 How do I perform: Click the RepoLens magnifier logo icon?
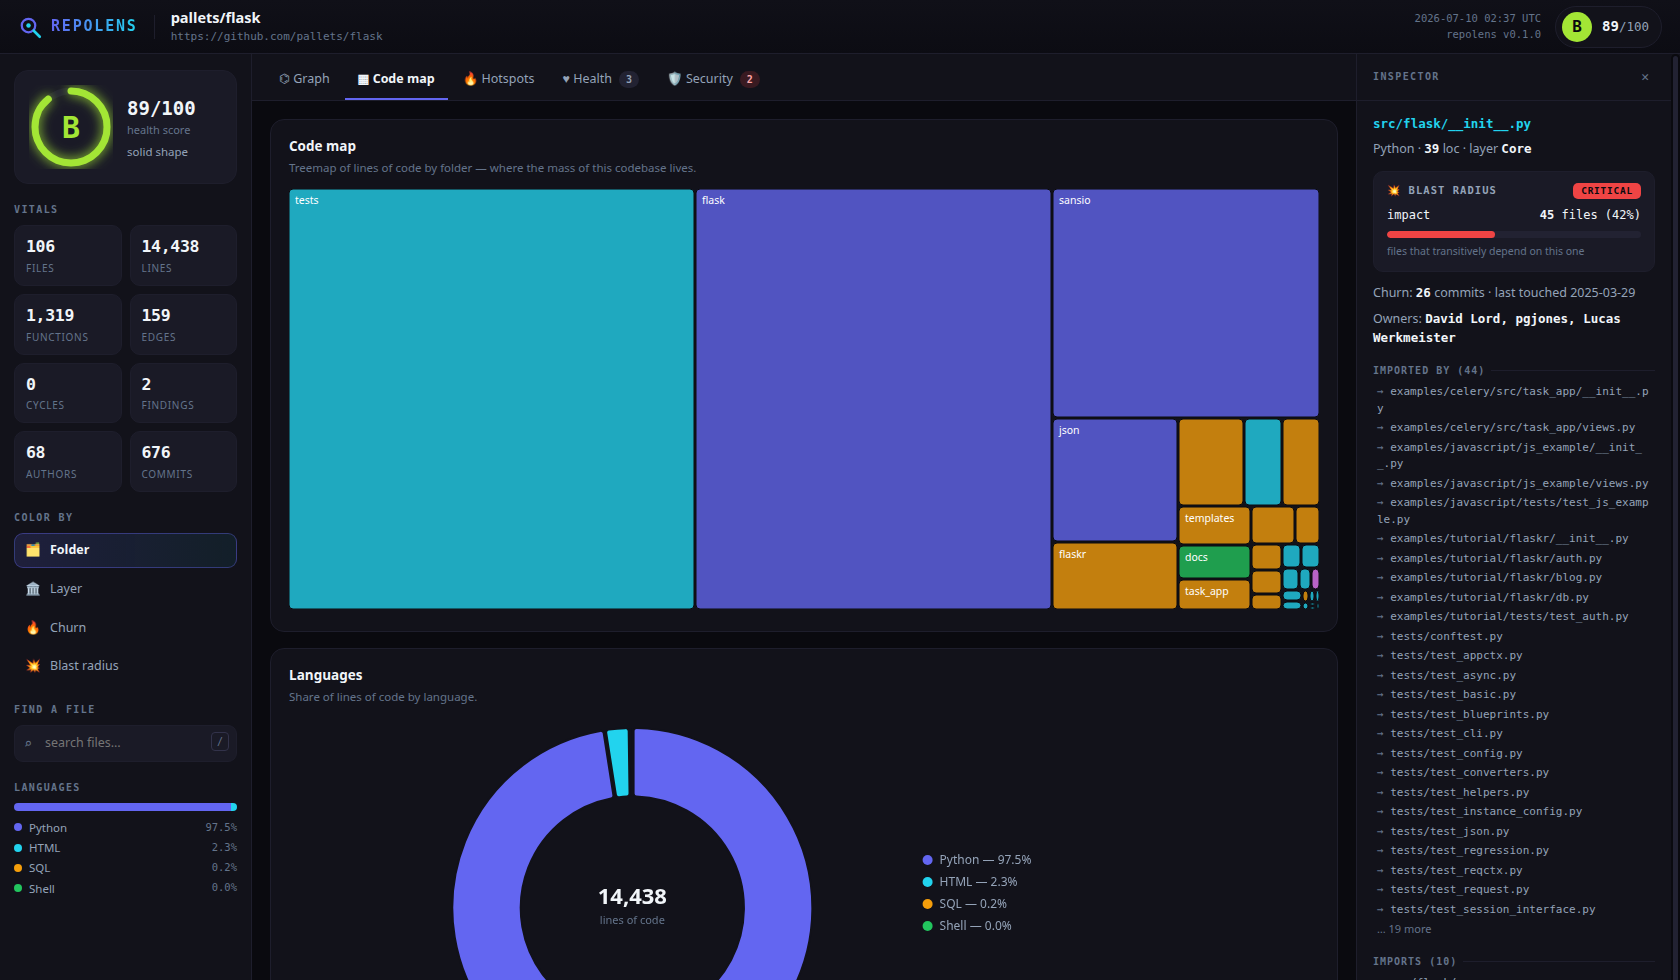tap(31, 27)
